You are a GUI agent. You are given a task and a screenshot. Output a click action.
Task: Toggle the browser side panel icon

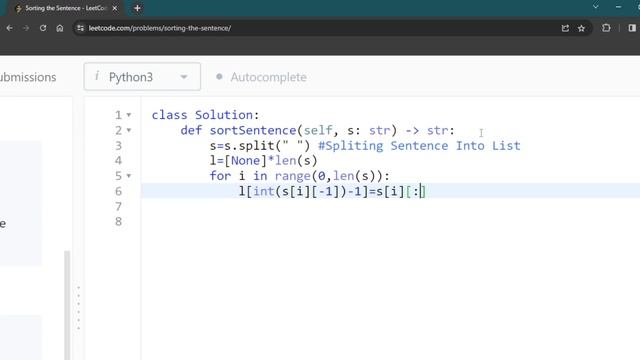pos(632,28)
